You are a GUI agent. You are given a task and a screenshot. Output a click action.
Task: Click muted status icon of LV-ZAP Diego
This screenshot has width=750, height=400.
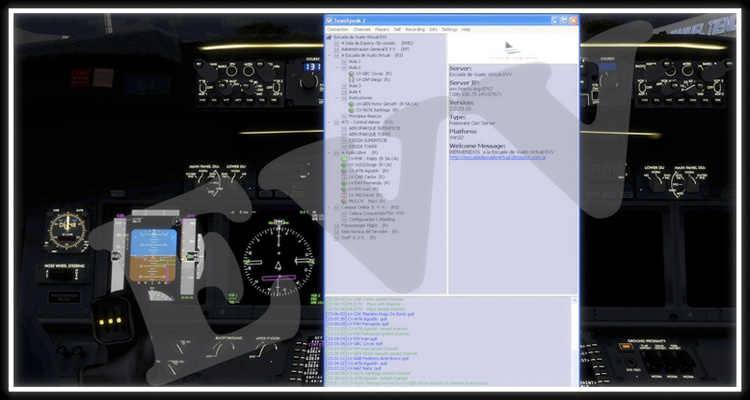(x=352, y=80)
